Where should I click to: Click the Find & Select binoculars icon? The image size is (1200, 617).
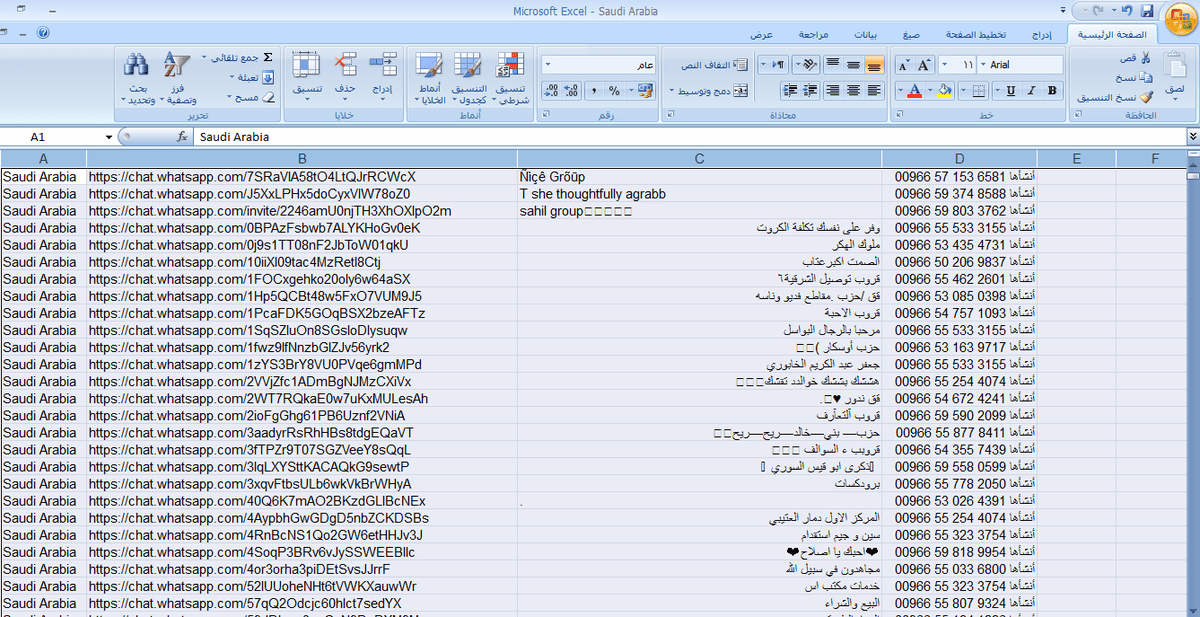[x=136, y=66]
